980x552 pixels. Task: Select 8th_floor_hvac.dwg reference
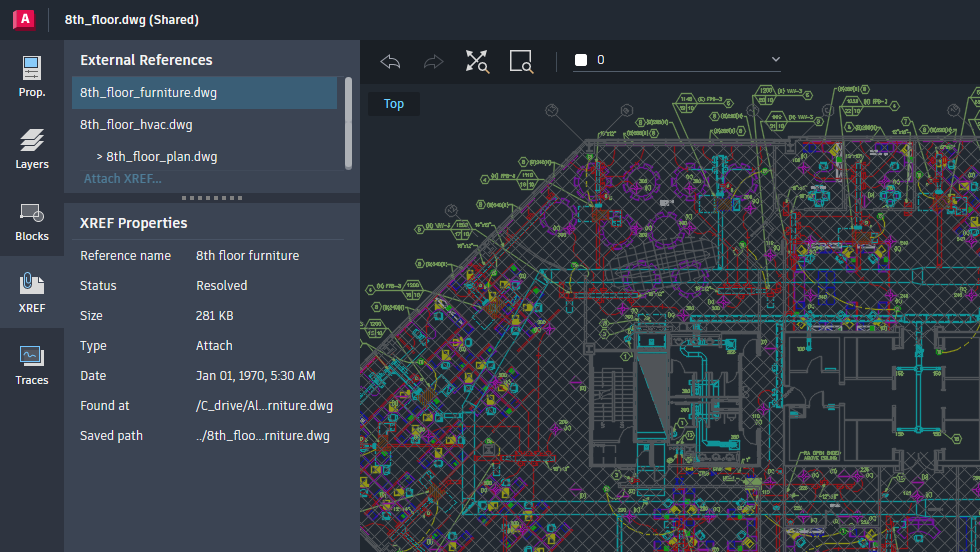tap(136, 125)
